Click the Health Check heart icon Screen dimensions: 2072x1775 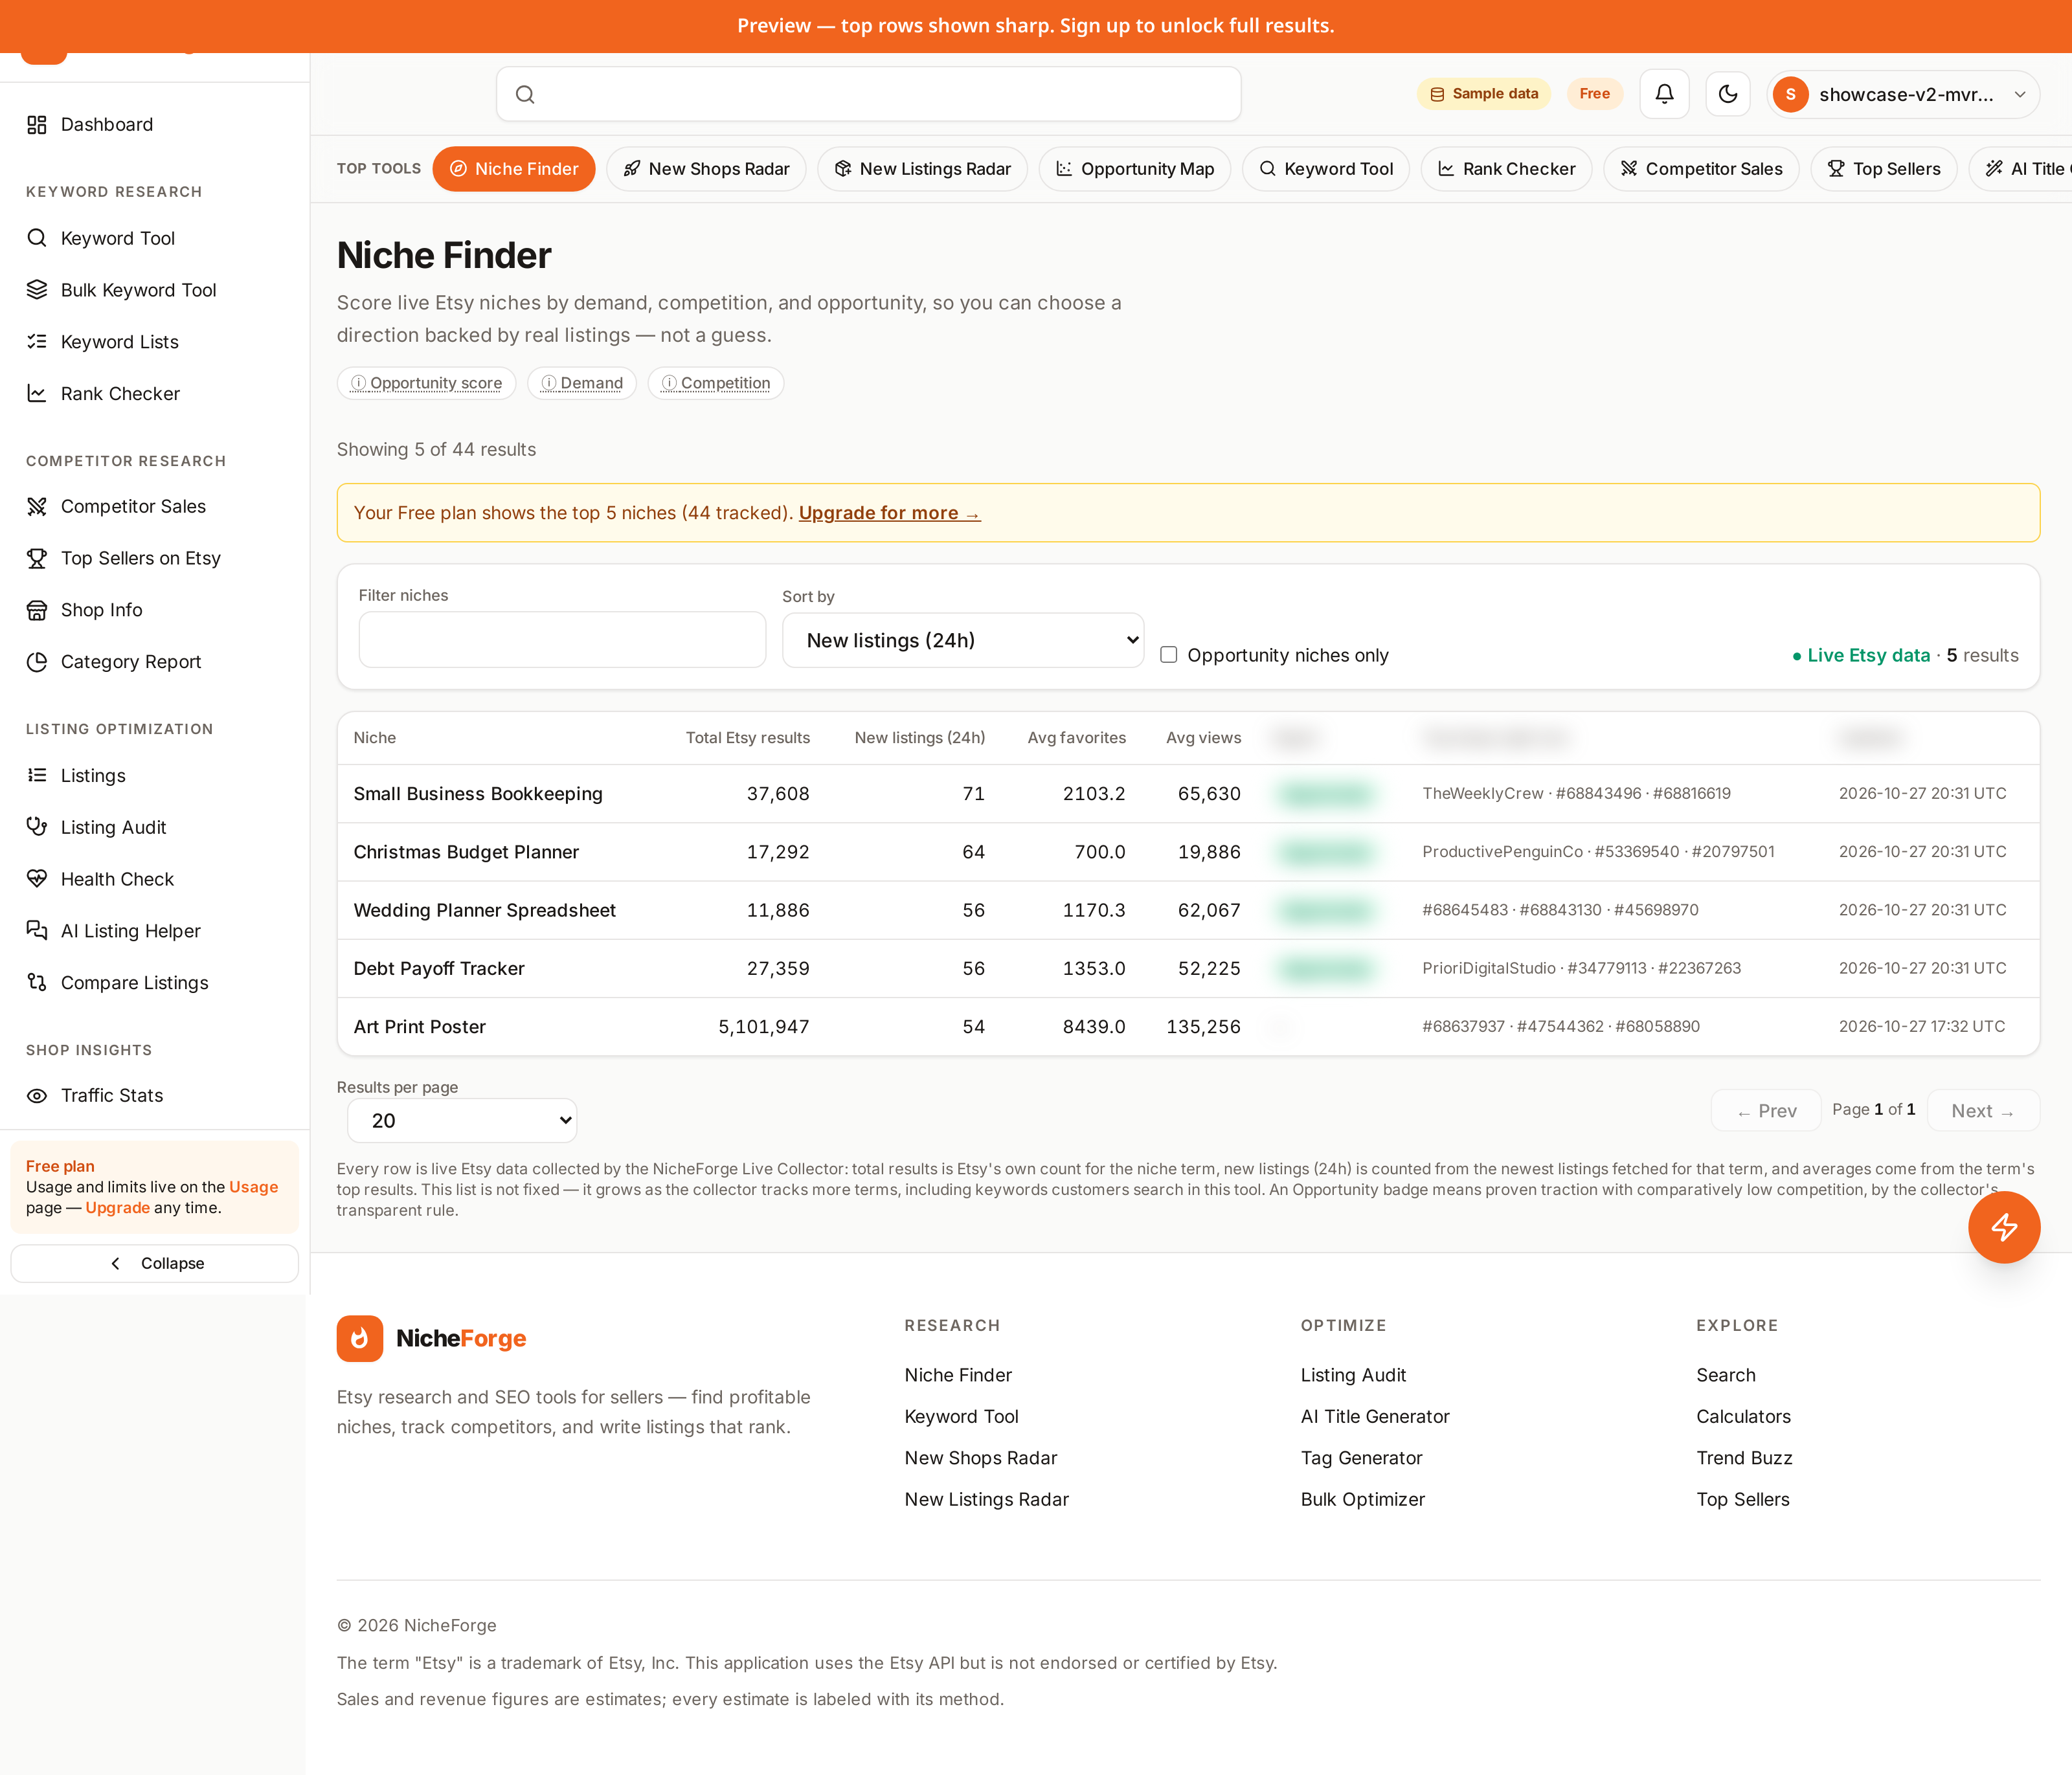pyautogui.click(x=37, y=879)
